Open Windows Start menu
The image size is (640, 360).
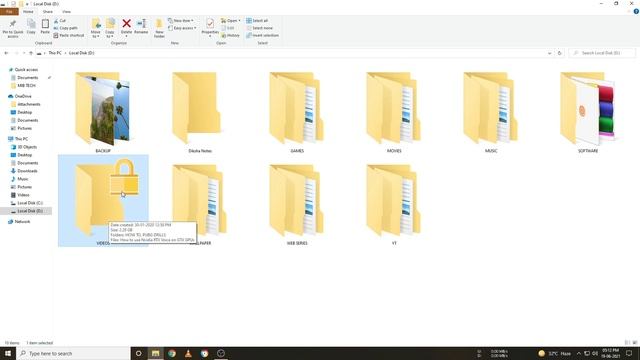pos(8,353)
